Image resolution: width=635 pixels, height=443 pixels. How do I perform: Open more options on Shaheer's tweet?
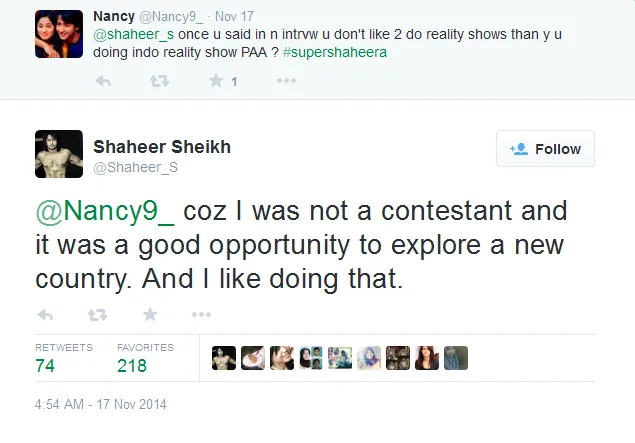click(x=201, y=314)
